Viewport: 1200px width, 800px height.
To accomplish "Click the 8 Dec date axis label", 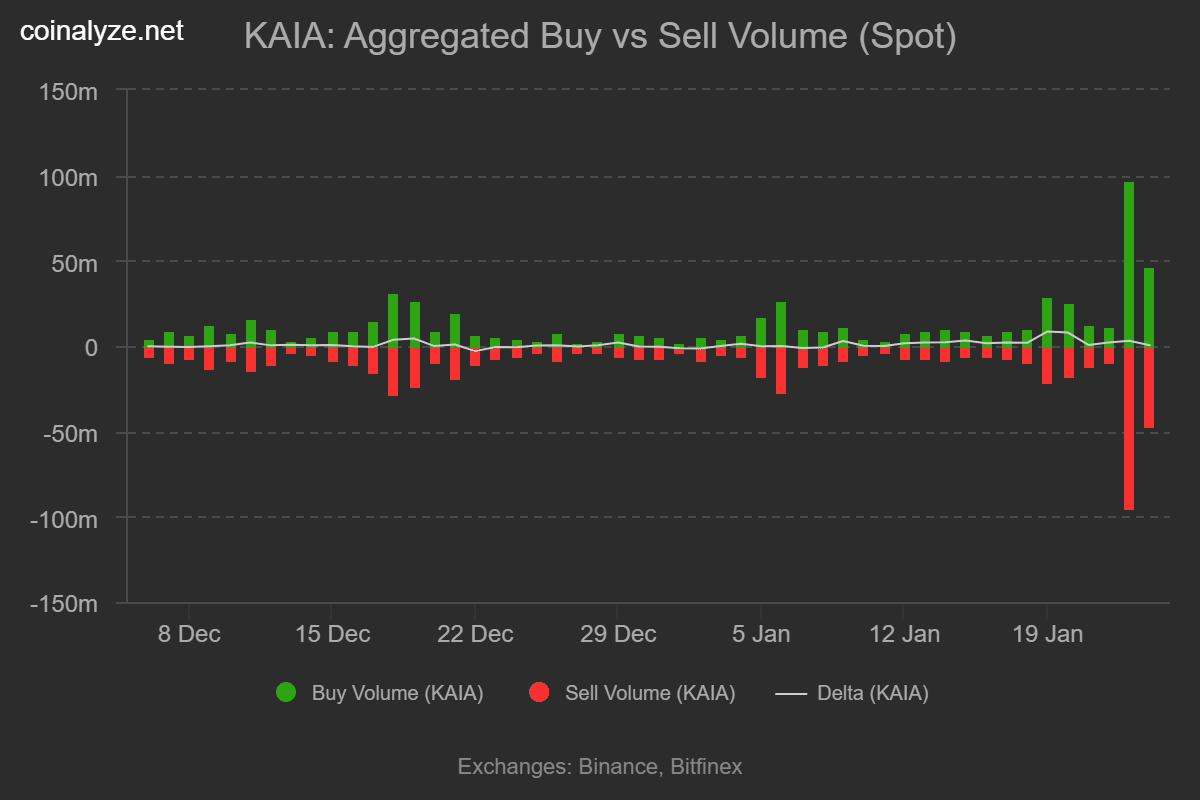I will pyautogui.click(x=189, y=634).
